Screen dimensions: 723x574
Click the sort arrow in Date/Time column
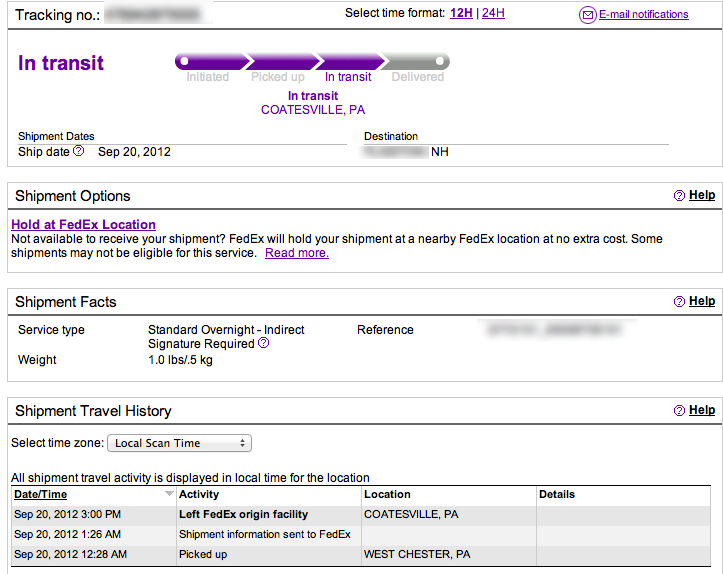[x=169, y=494]
